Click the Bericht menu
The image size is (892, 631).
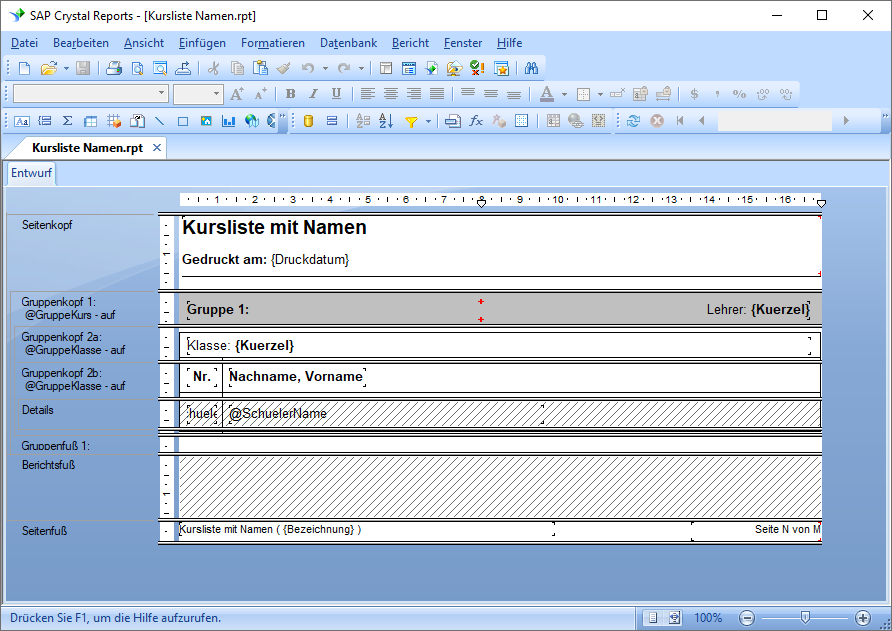tap(410, 43)
